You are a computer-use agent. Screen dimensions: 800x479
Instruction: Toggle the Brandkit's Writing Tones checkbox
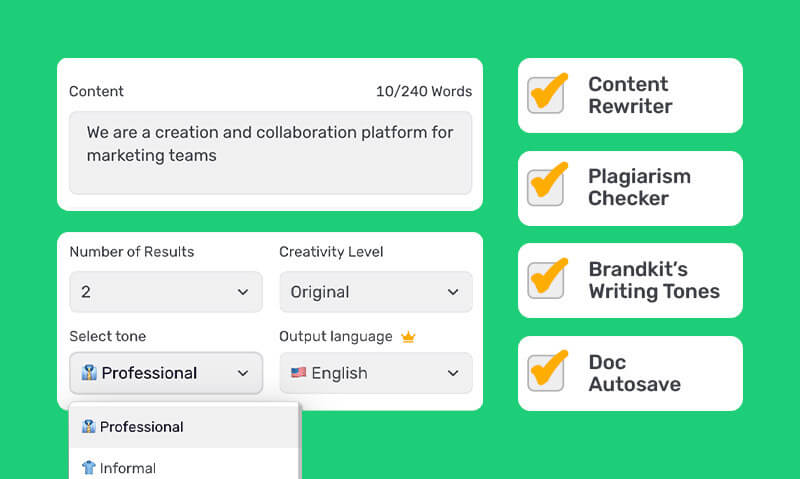[546, 280]
